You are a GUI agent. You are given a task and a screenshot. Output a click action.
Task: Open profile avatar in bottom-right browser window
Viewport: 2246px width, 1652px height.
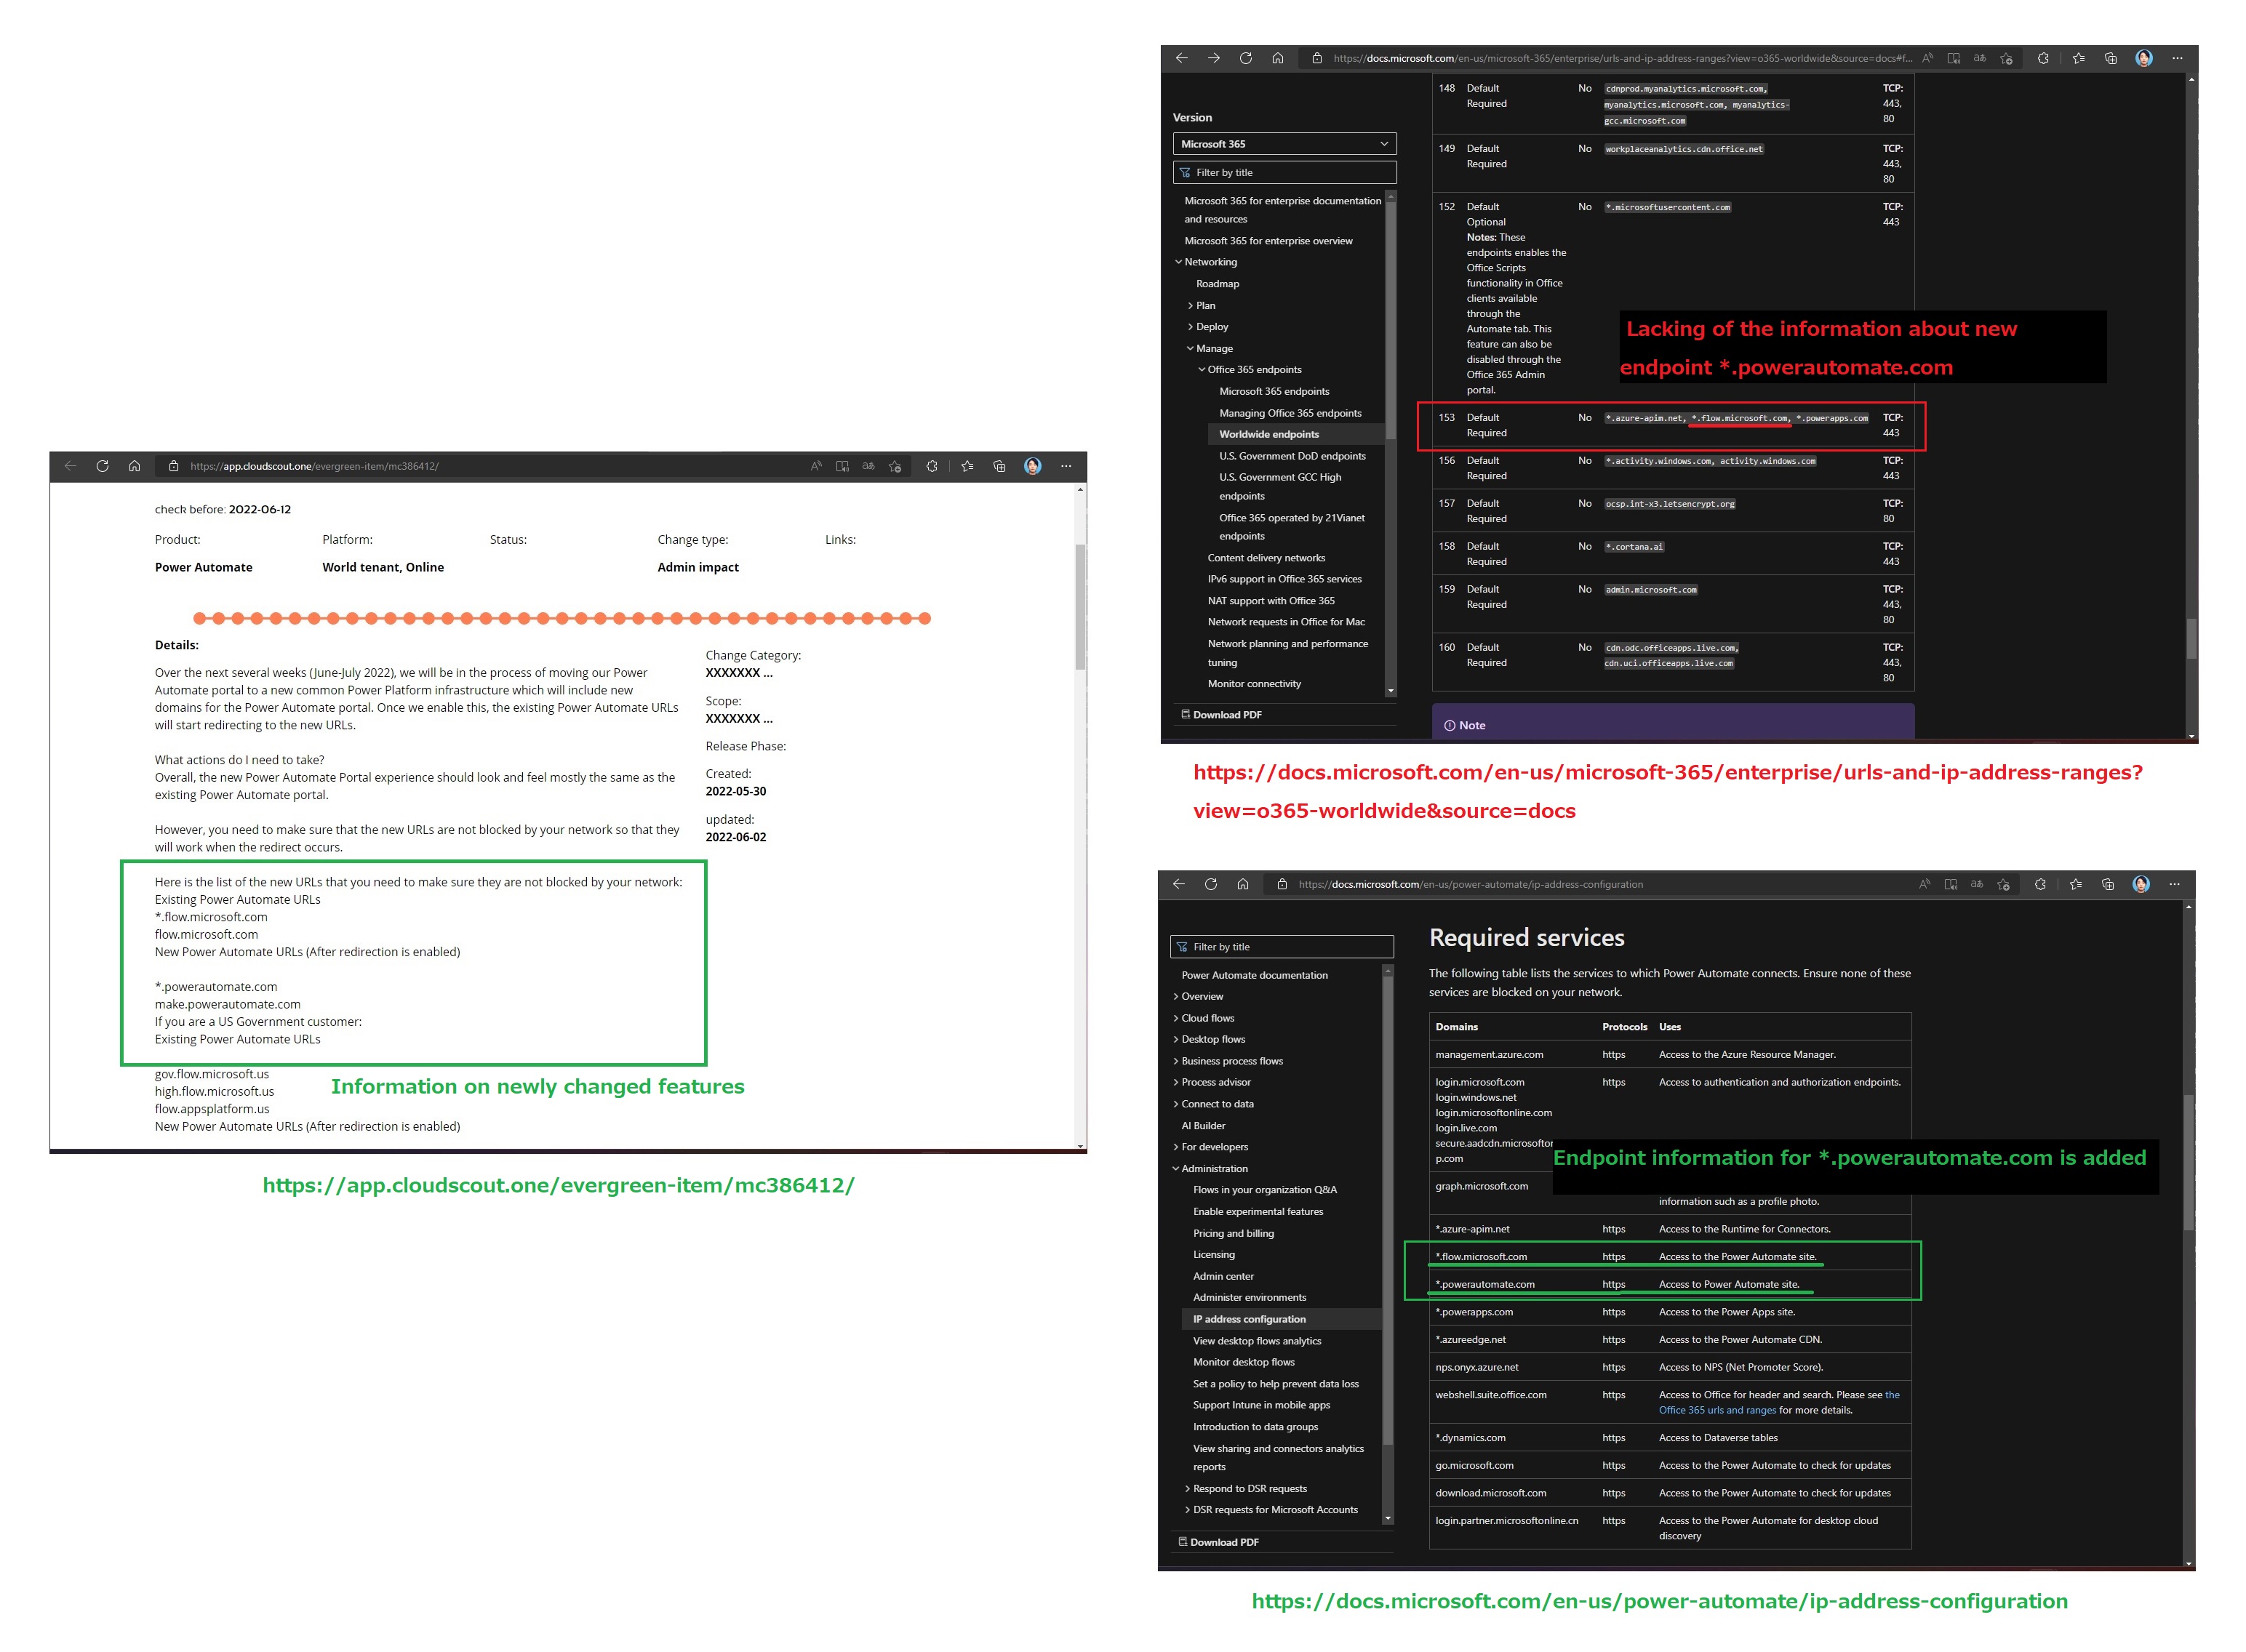click(x=2140, y=884)
